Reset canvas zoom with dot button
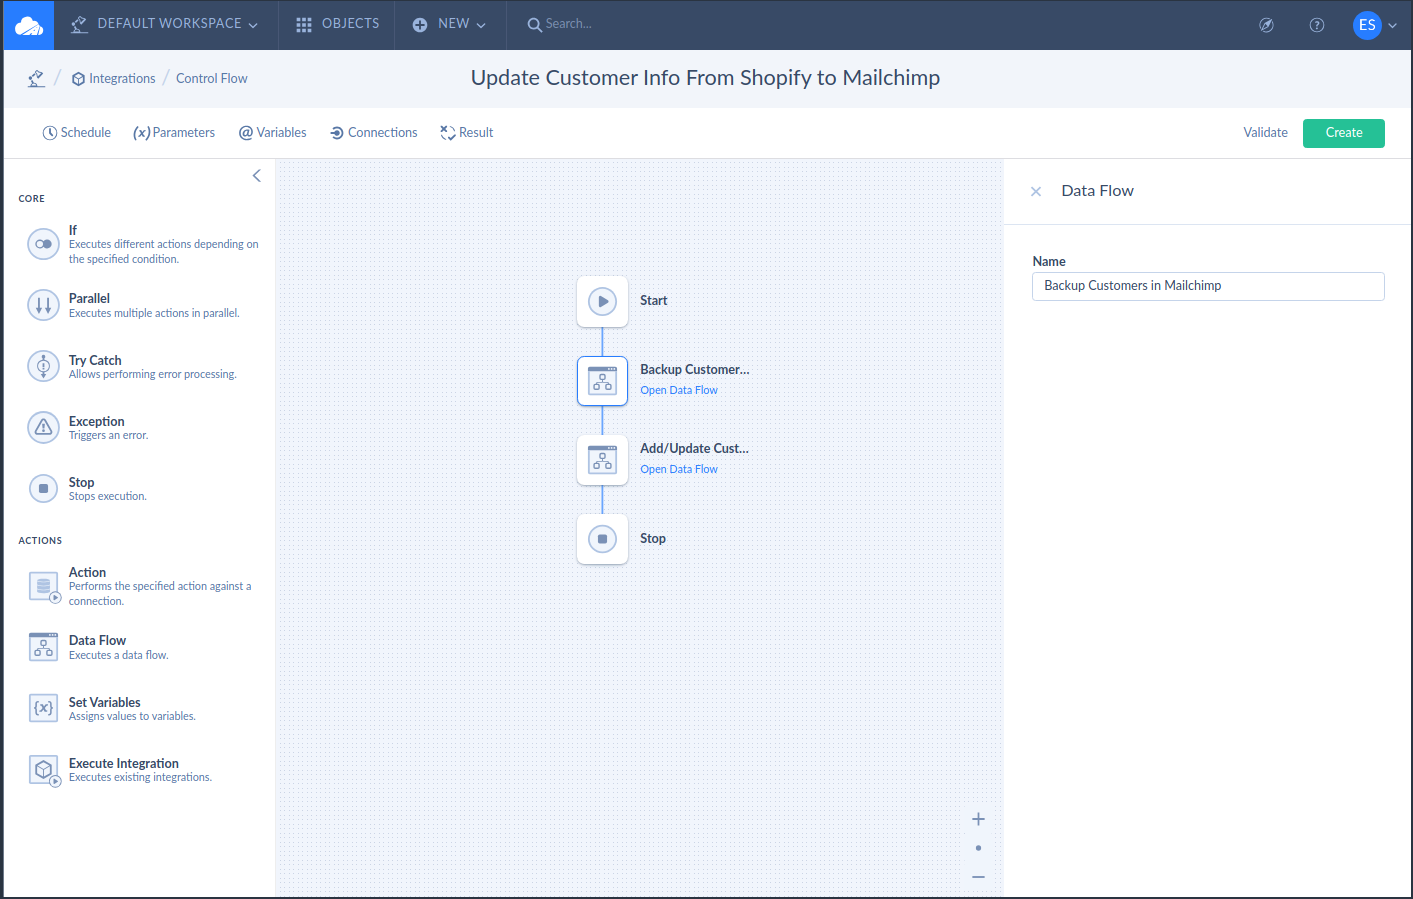The height and width of the screenshot is (899, 1413). coord(978,848)
